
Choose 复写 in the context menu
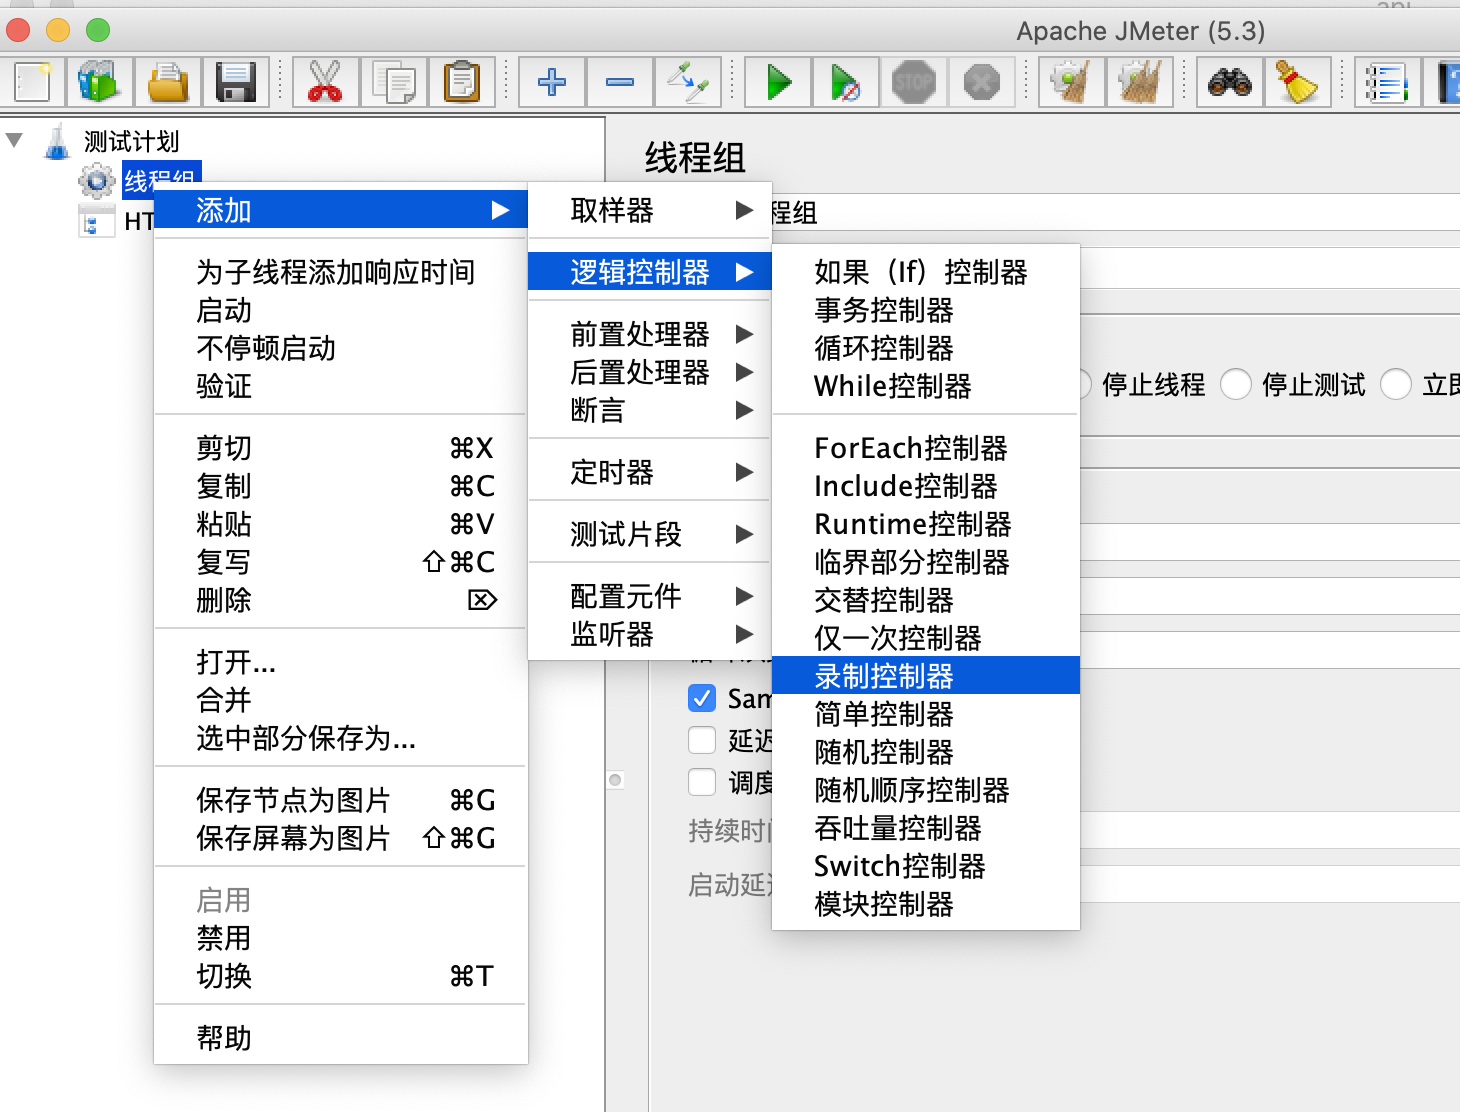pos(341,562)
